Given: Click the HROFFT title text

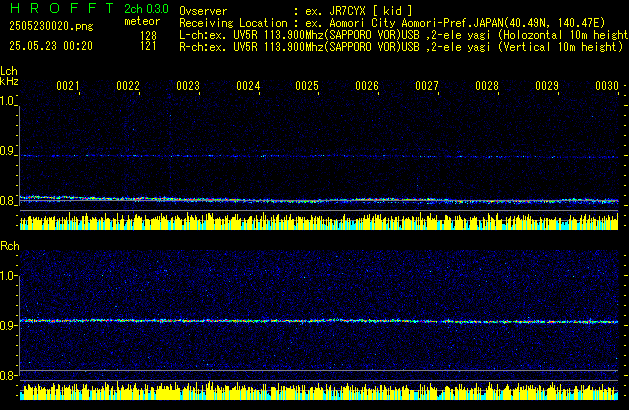Looking at the screenshot, I should tap(63, 8).
